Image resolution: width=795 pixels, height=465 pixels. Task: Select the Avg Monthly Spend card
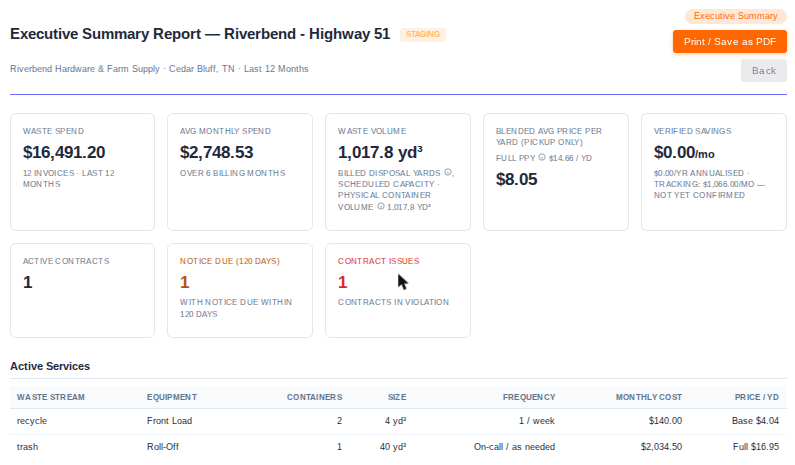tap(240, 172)
